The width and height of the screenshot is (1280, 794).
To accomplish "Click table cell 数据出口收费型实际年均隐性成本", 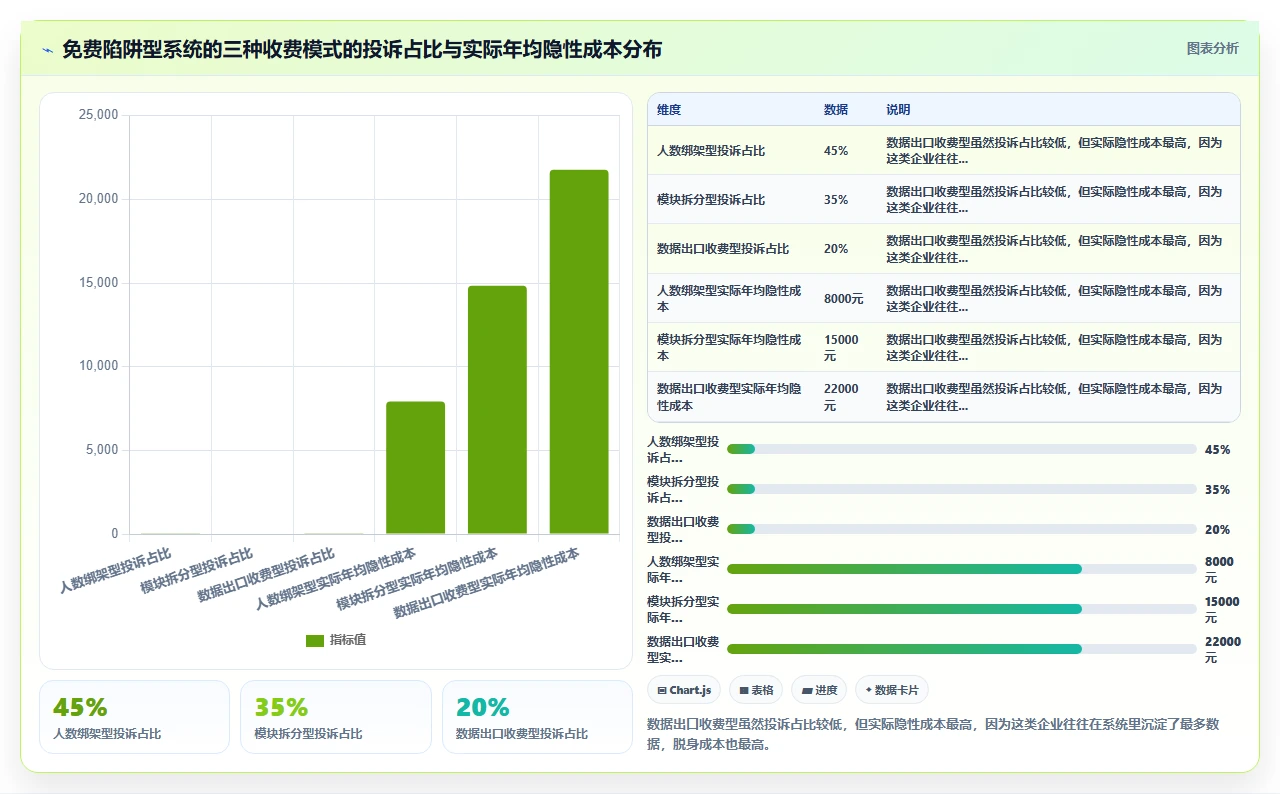I will (729, 397).
